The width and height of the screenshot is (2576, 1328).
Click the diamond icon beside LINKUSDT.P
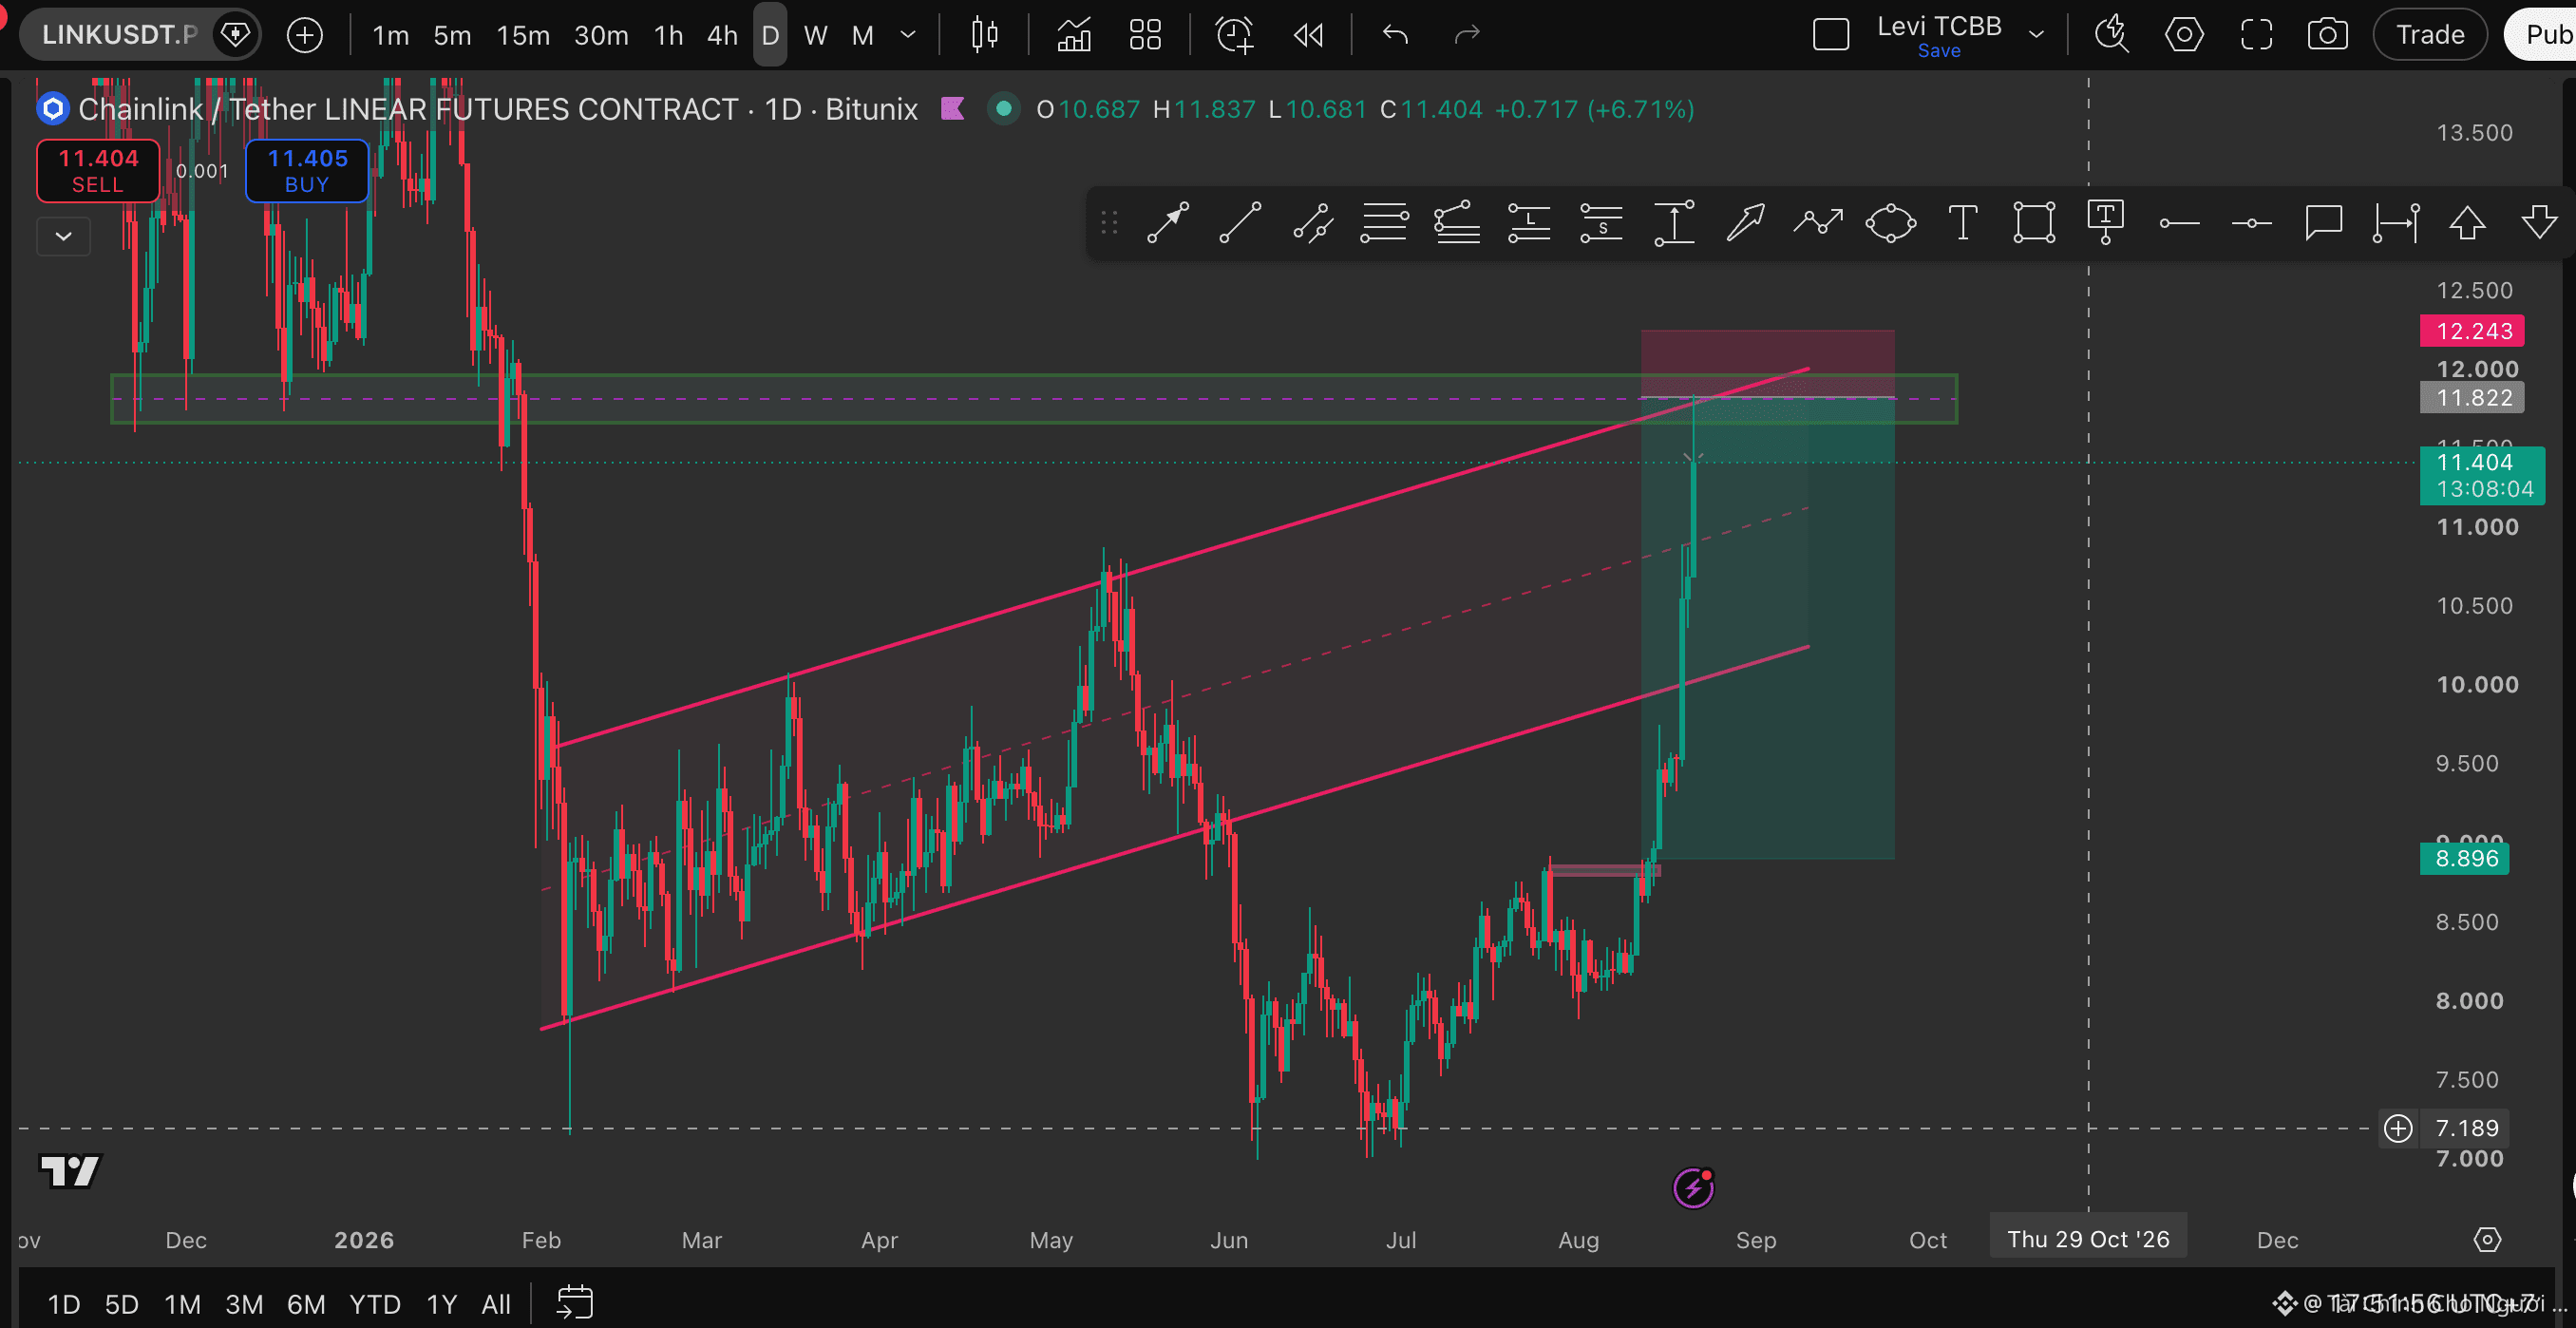(x=235, y=35)
